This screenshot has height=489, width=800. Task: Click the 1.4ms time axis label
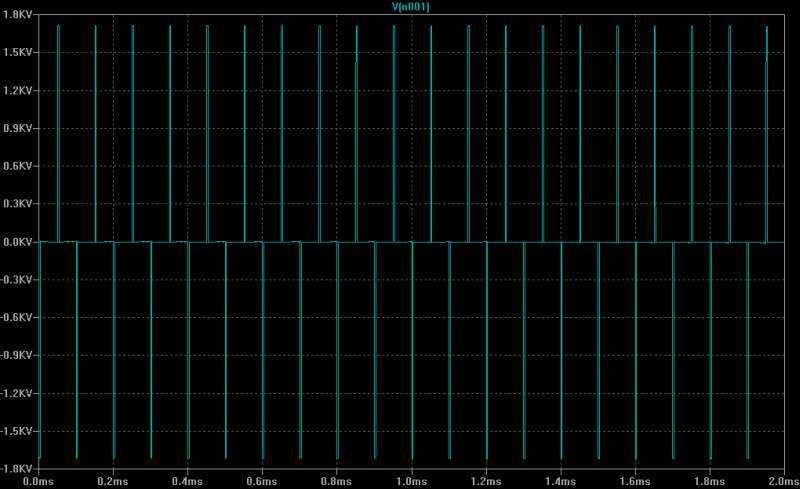point(560,481)
